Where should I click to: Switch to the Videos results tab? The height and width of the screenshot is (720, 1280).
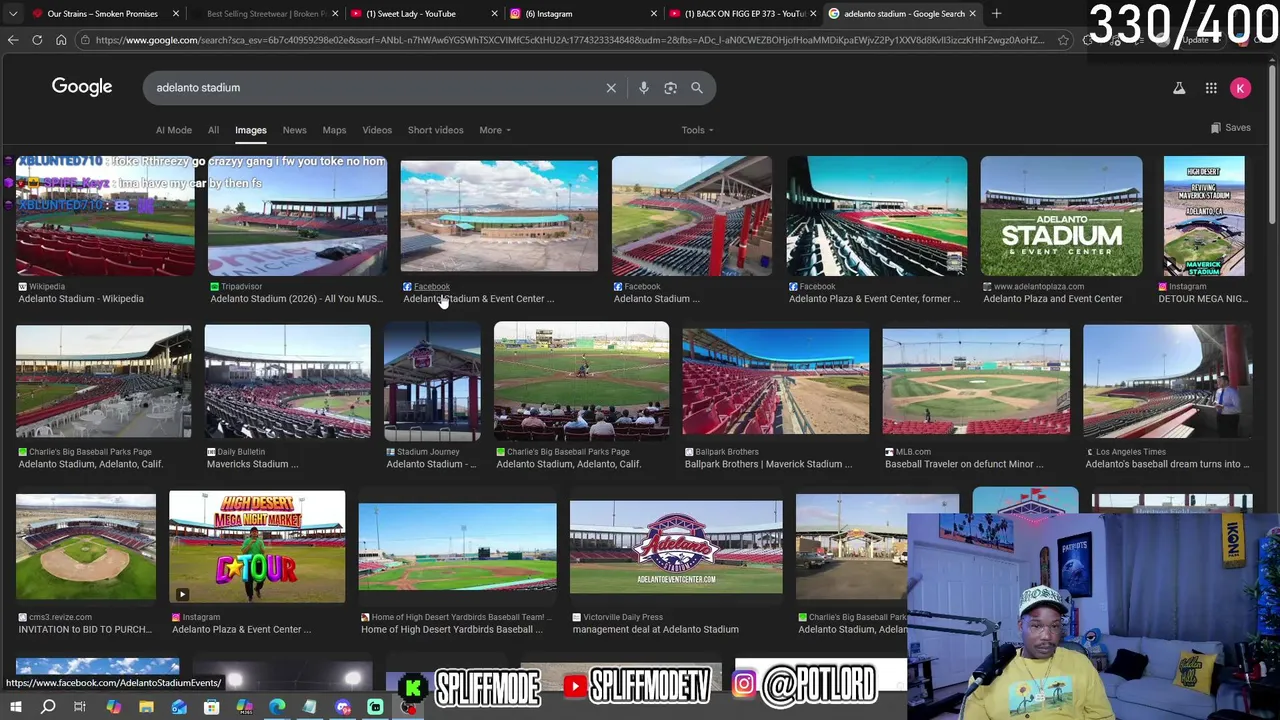377,130
